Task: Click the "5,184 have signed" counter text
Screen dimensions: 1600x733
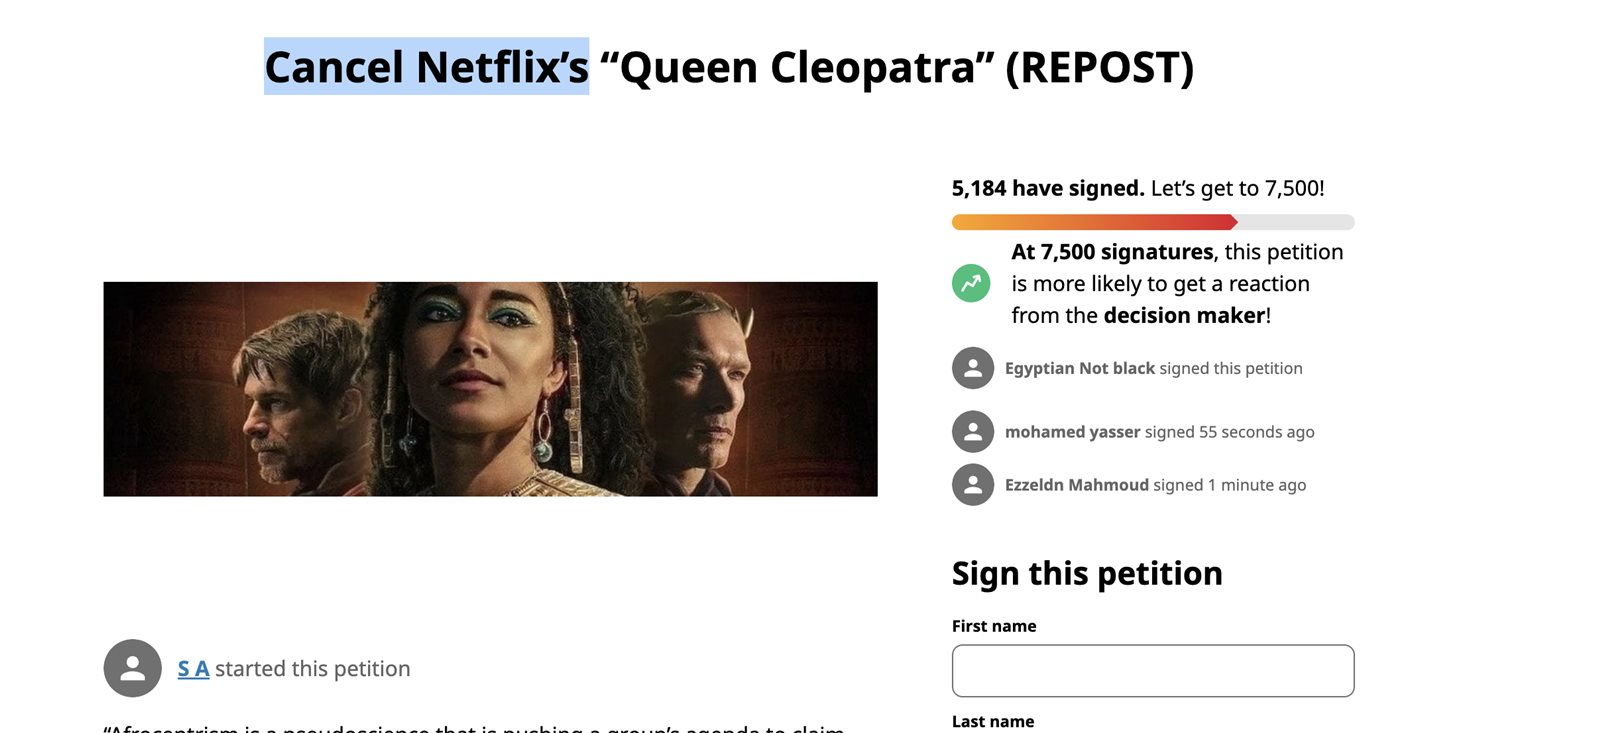Action: tap(1047, 188)
